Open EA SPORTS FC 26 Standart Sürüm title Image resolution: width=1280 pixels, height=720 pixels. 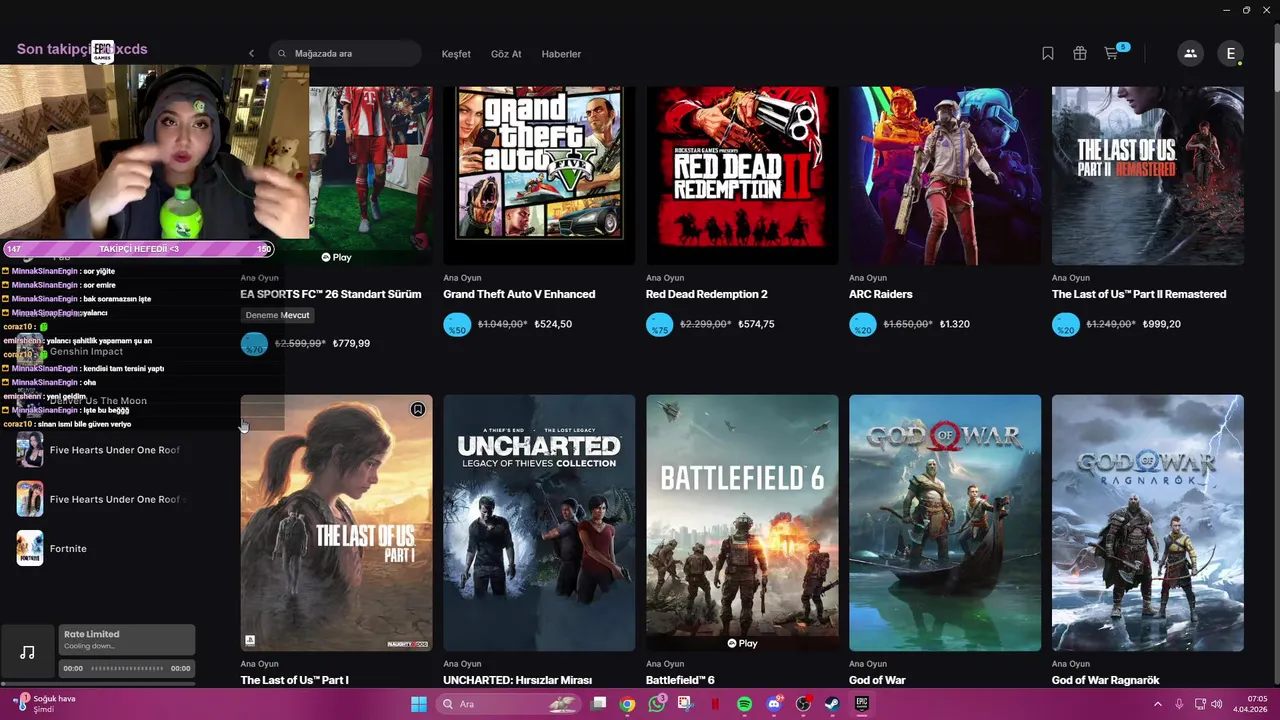click(x=331, y=294)
